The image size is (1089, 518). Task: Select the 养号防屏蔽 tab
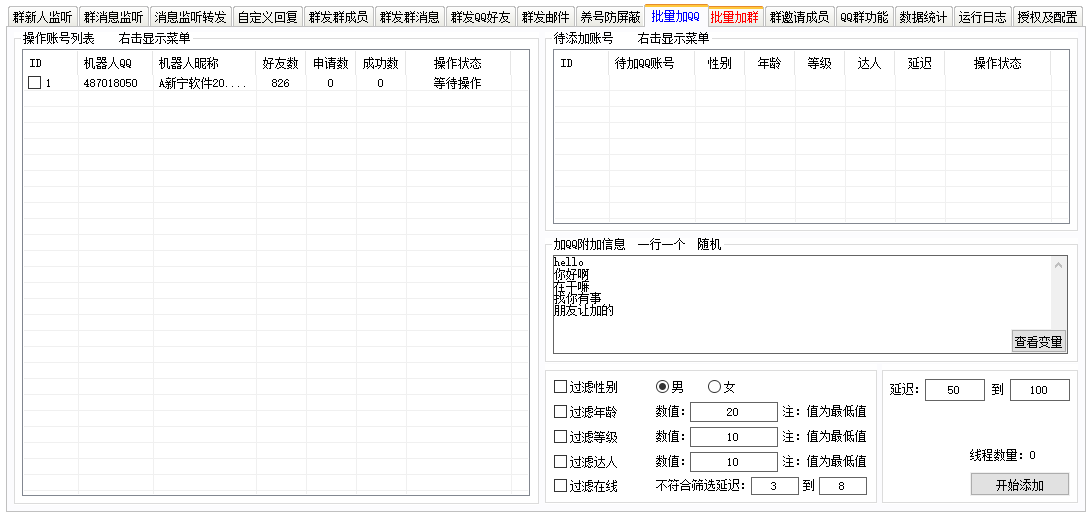(610, 17)
